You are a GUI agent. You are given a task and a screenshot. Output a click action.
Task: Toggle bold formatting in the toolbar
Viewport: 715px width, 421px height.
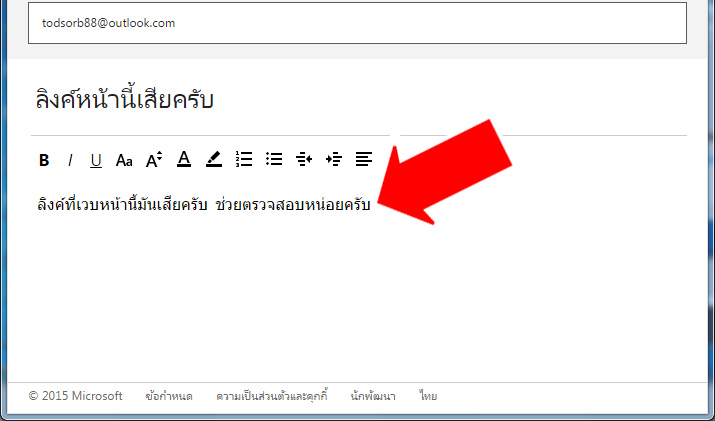[44, 160]
